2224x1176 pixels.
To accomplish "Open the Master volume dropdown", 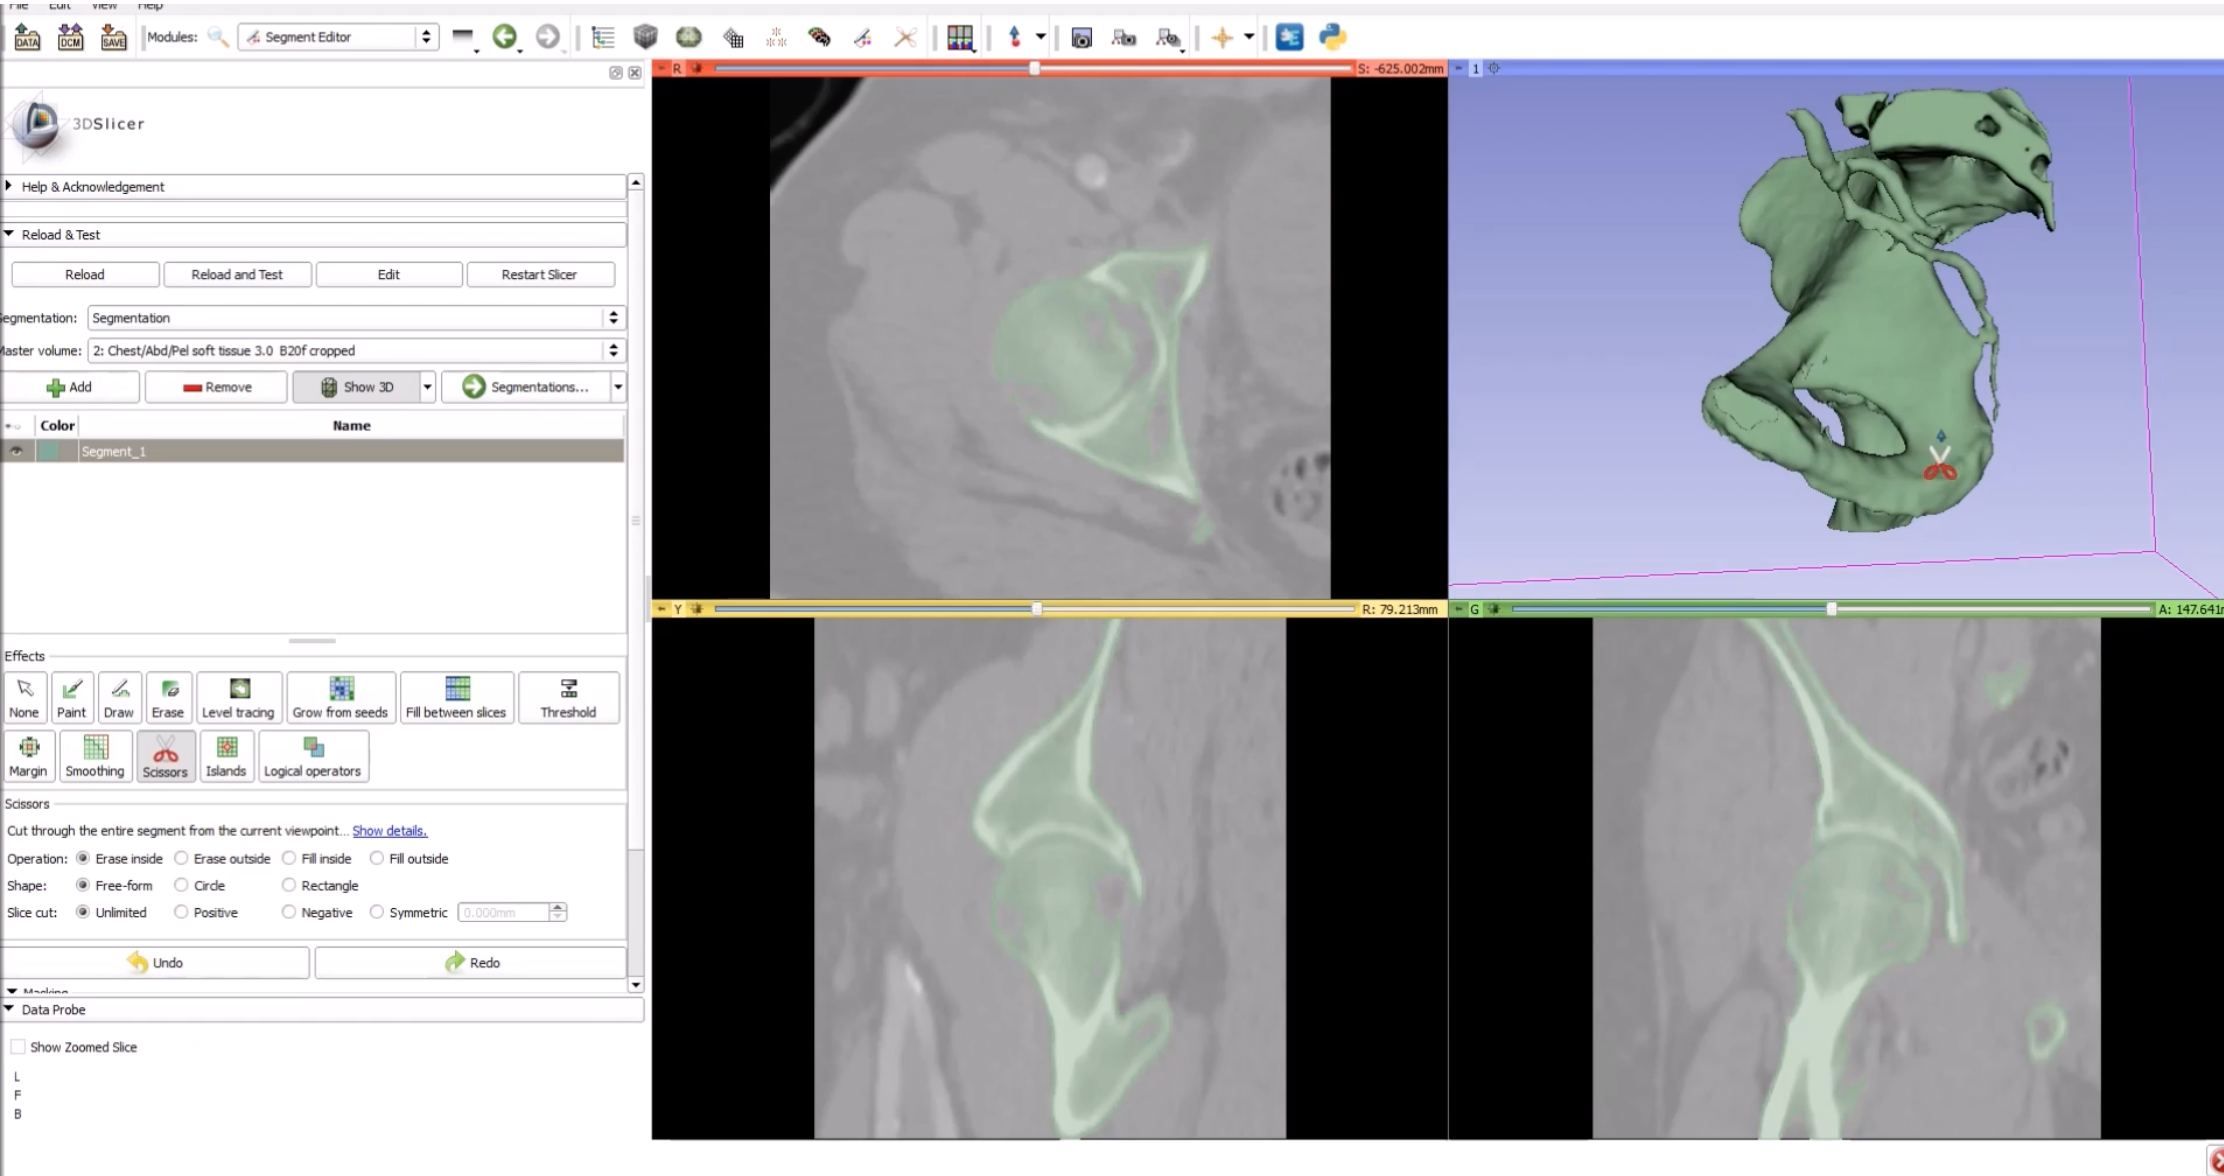I will [x=354, y=351].
